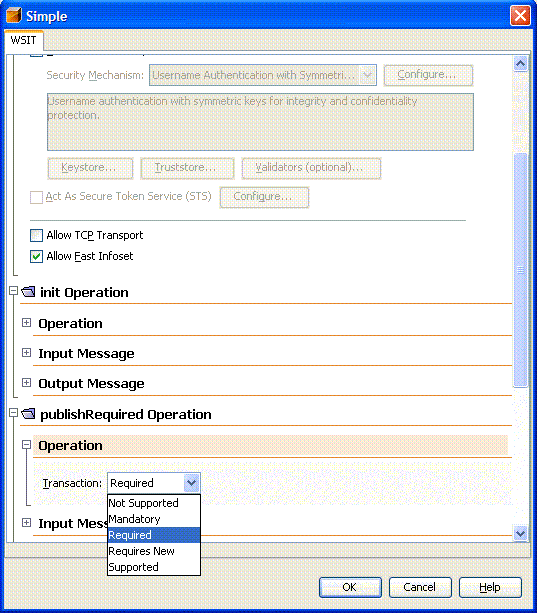
Task: Click the init Operation heading
Action: (x=84, y=292)
